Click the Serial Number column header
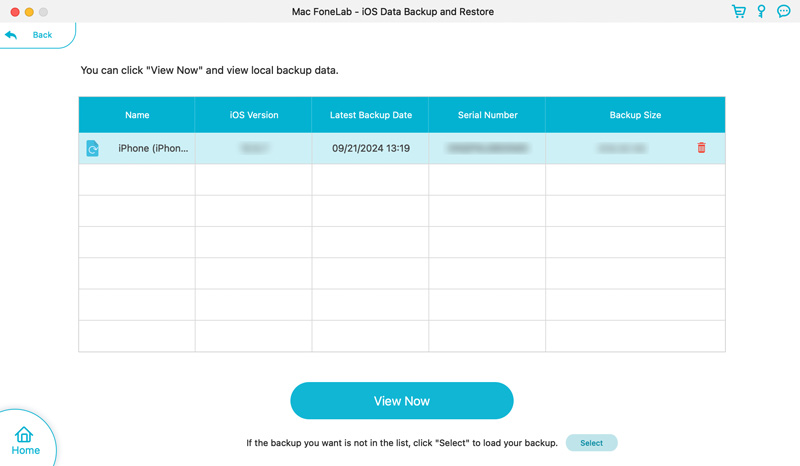This screenshot has width=800, height=466. pyautogui.click(x=487, y=115)
